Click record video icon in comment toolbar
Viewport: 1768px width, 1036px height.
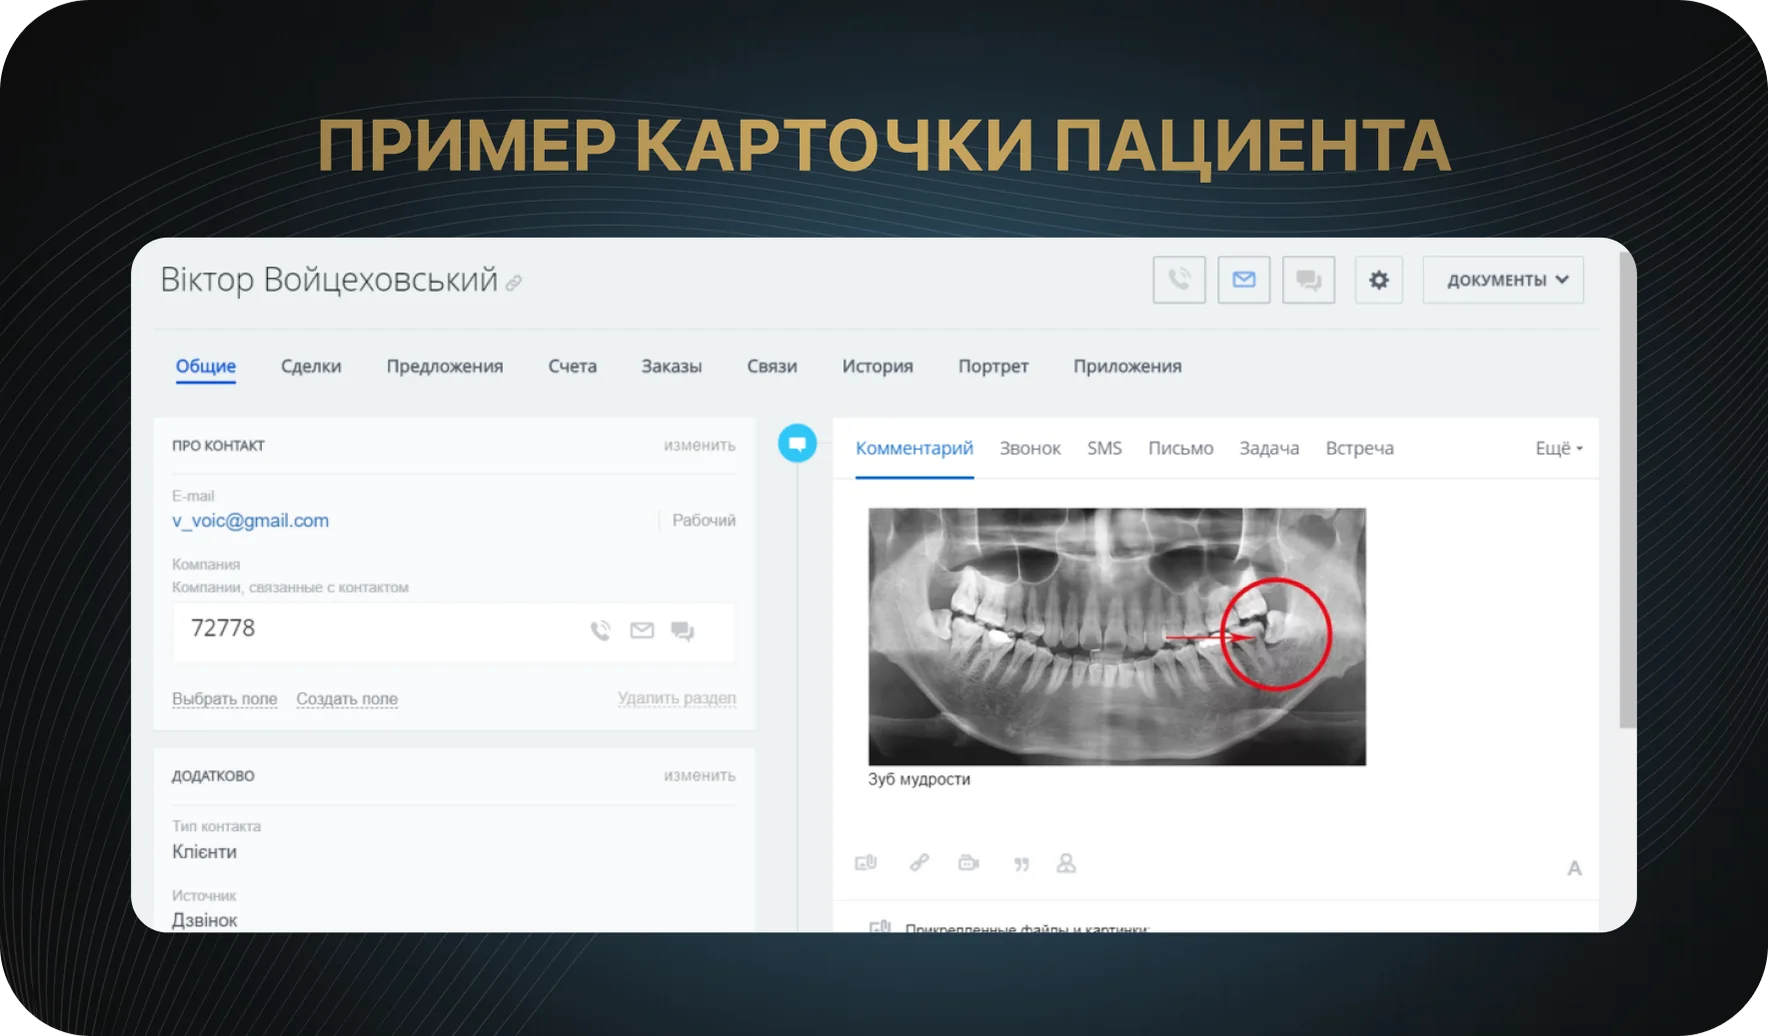968,862
